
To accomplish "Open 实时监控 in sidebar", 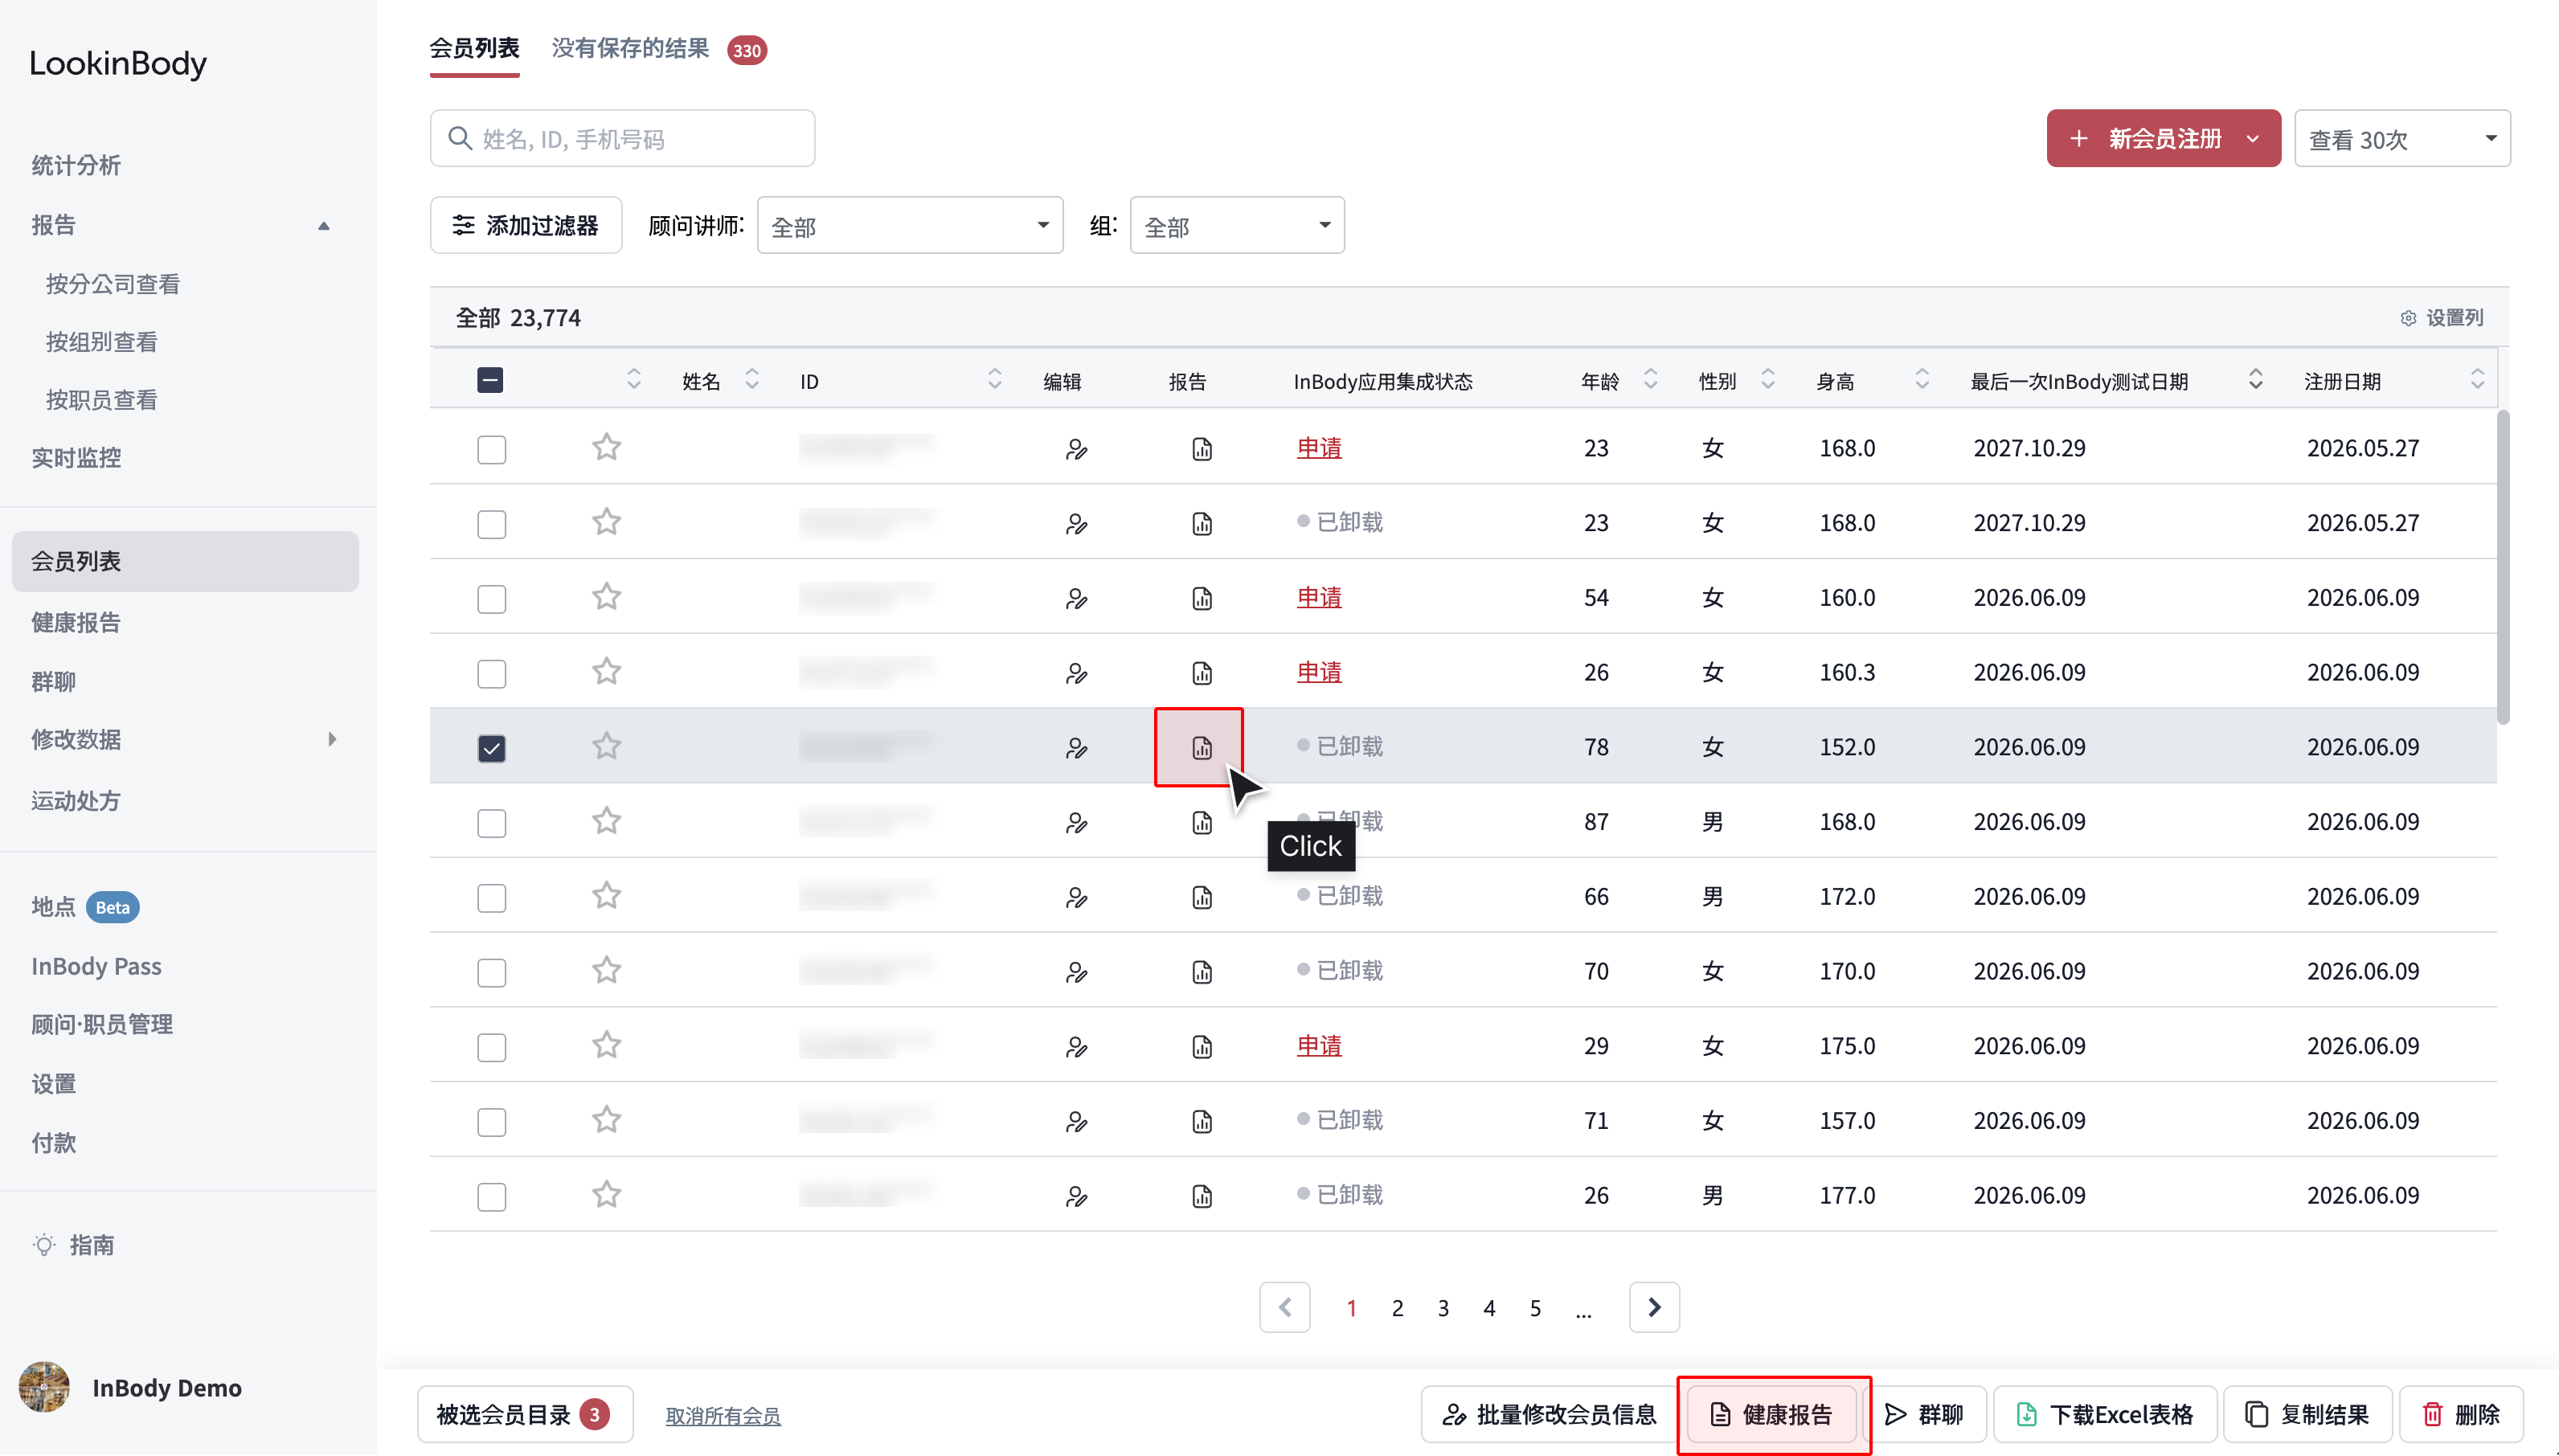I will [x=76, y=457].
